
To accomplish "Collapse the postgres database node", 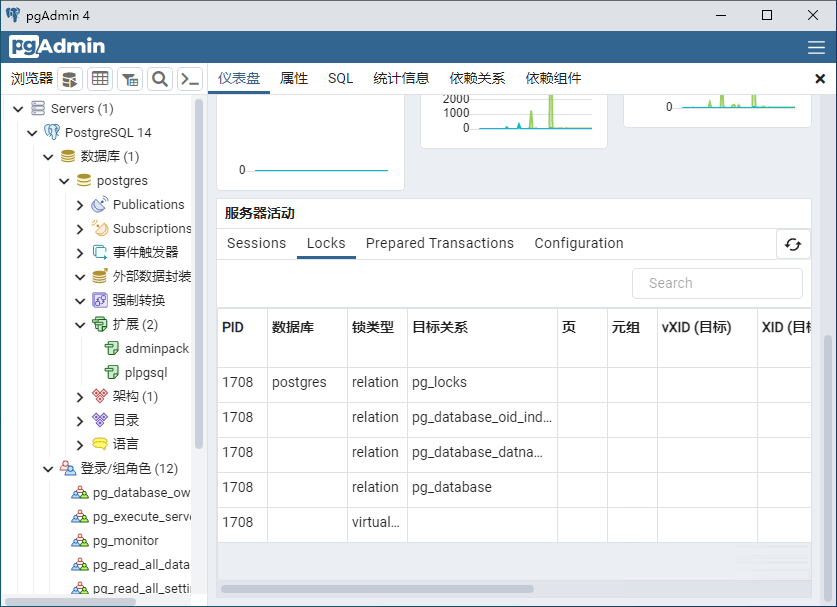I will [64, 181].
